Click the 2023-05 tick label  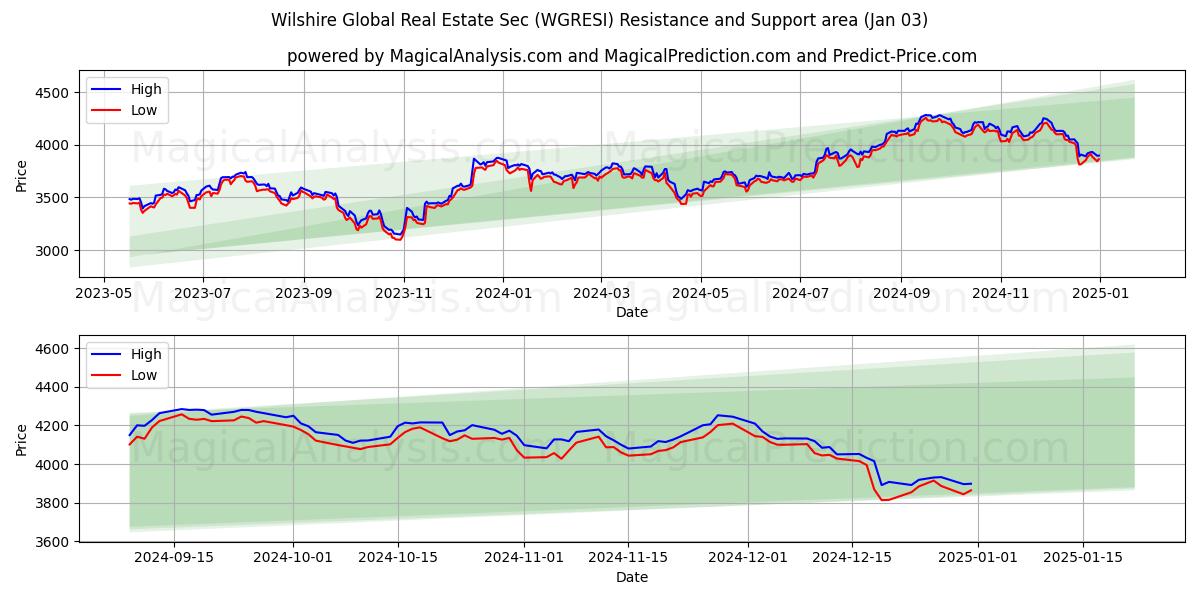click(x=105, y=293)
